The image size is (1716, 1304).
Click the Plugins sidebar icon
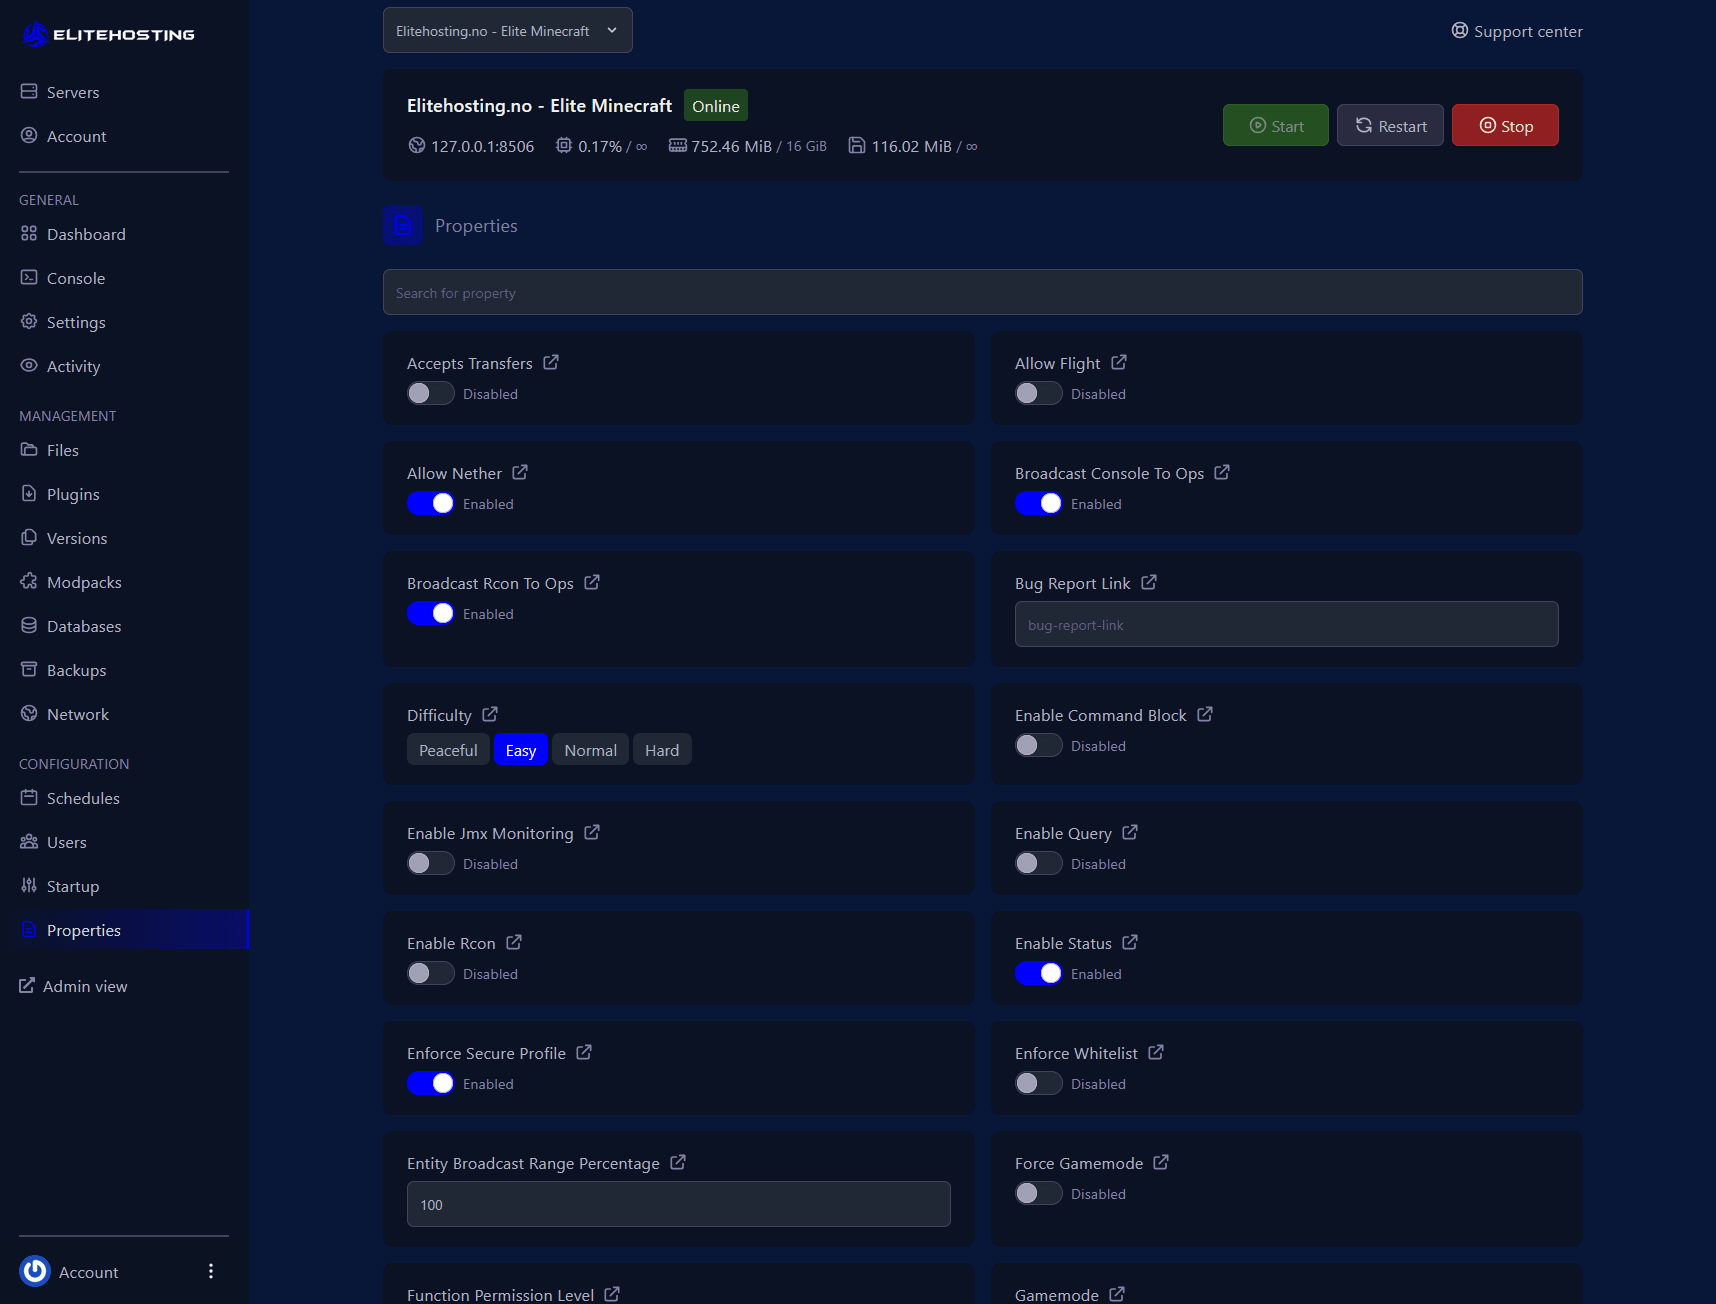pos(30,494)
